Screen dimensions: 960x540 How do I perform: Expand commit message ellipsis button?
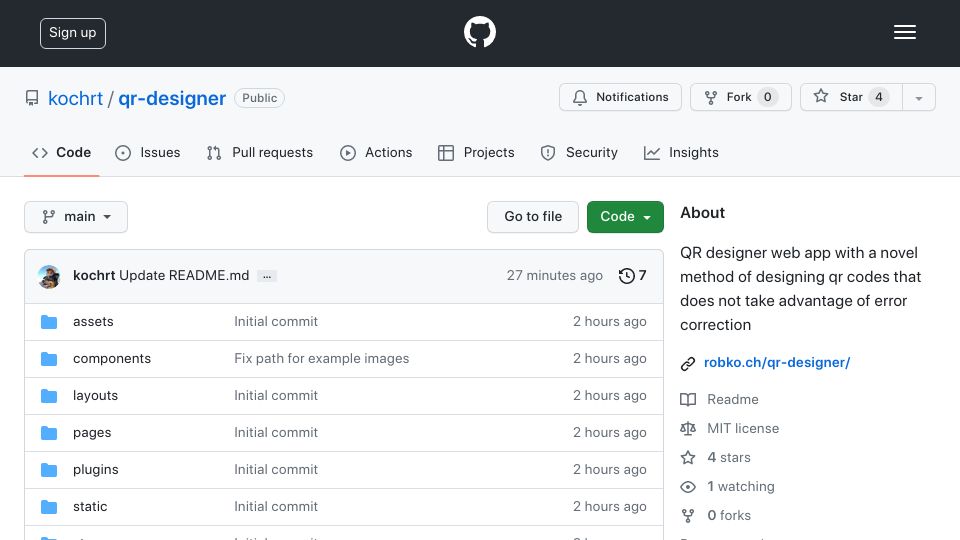coord(267,276)
